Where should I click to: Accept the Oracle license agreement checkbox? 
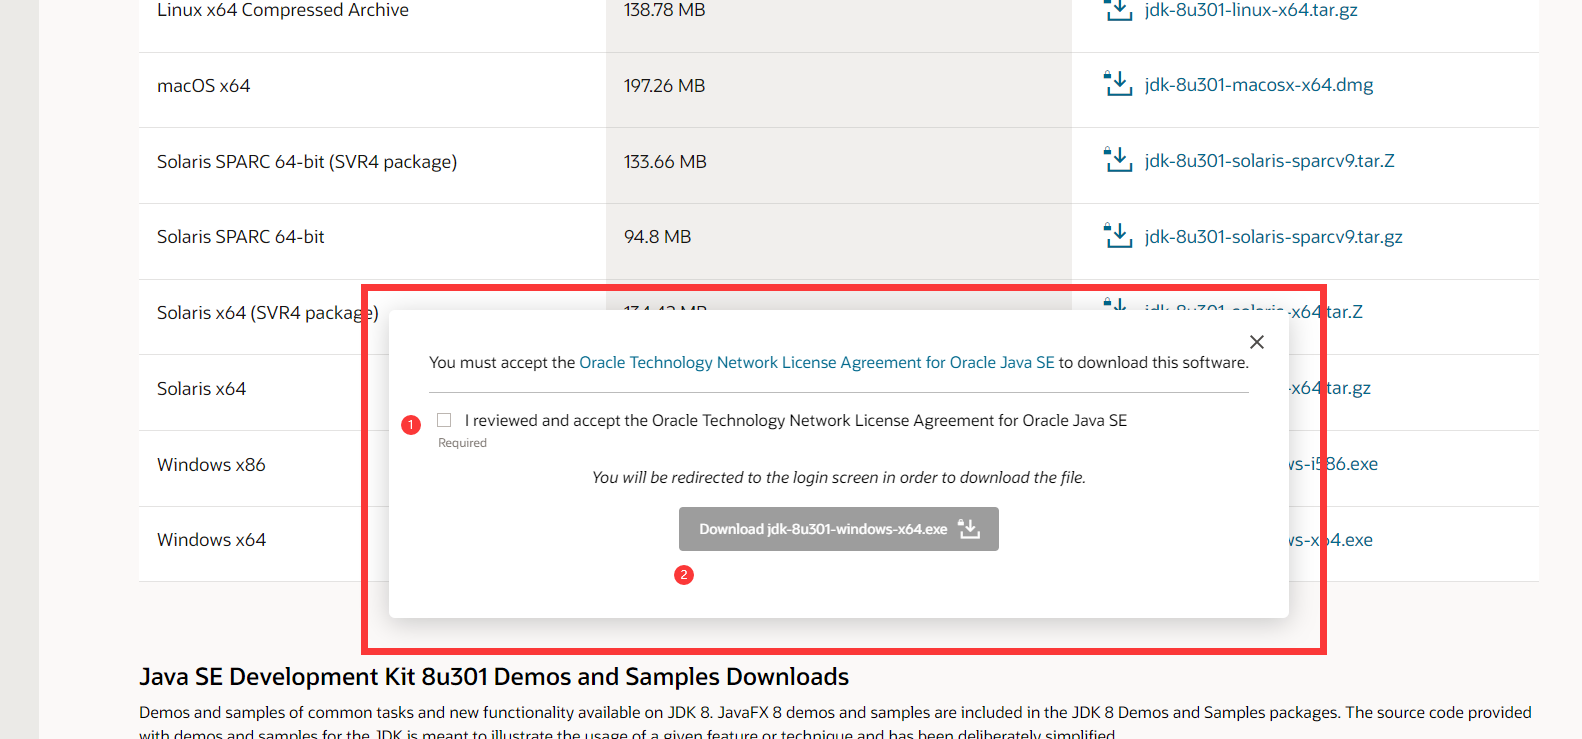click(444, 420)
